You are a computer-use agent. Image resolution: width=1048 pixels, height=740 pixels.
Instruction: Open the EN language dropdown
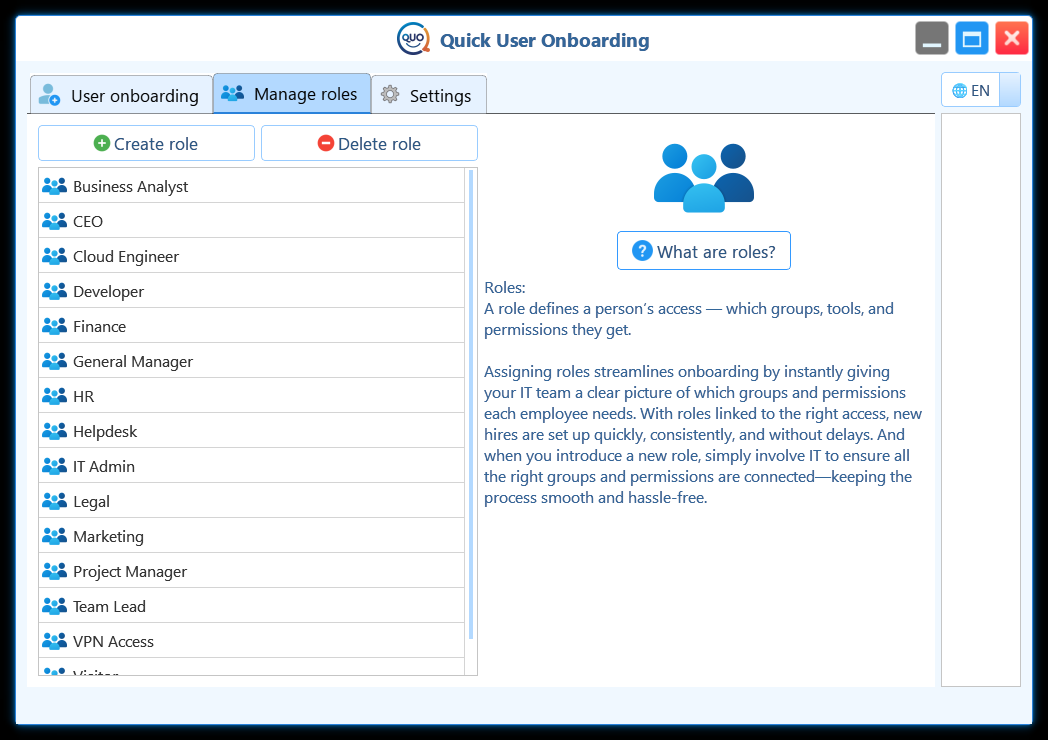click(980, 90)
